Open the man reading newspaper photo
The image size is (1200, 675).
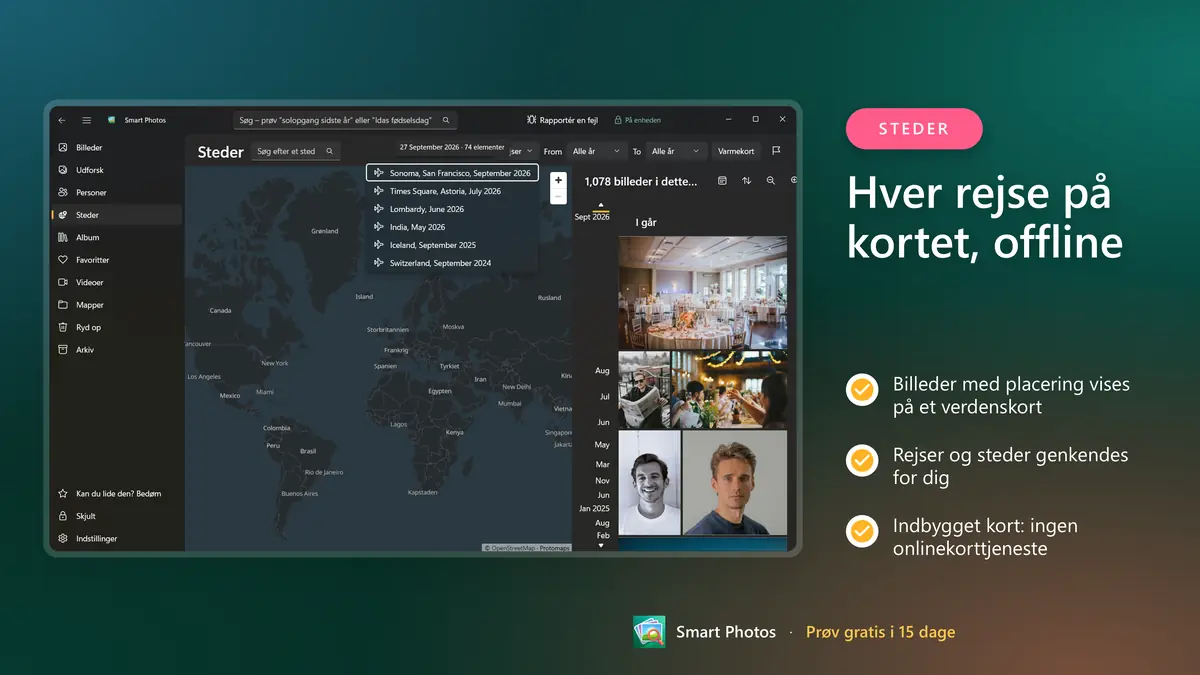tap(644, 390)
